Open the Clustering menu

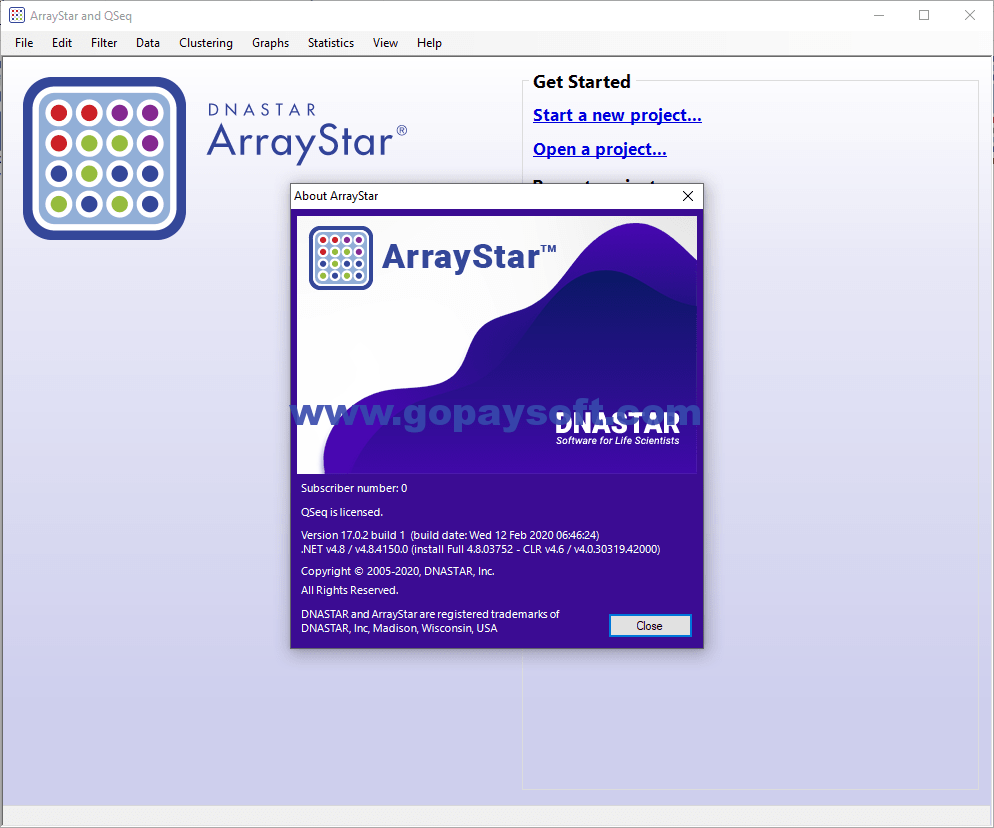click(206, 43)
